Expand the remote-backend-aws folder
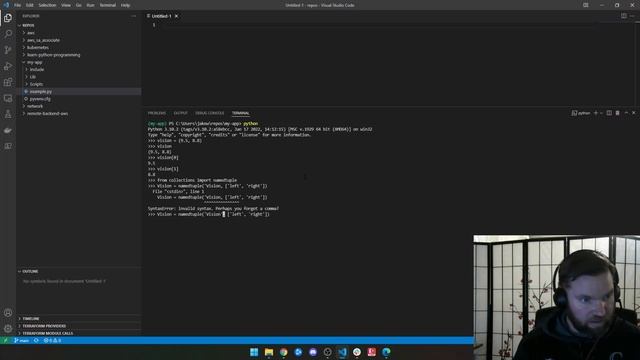Viewport: 640px width, 360px height. pos(47,113)
